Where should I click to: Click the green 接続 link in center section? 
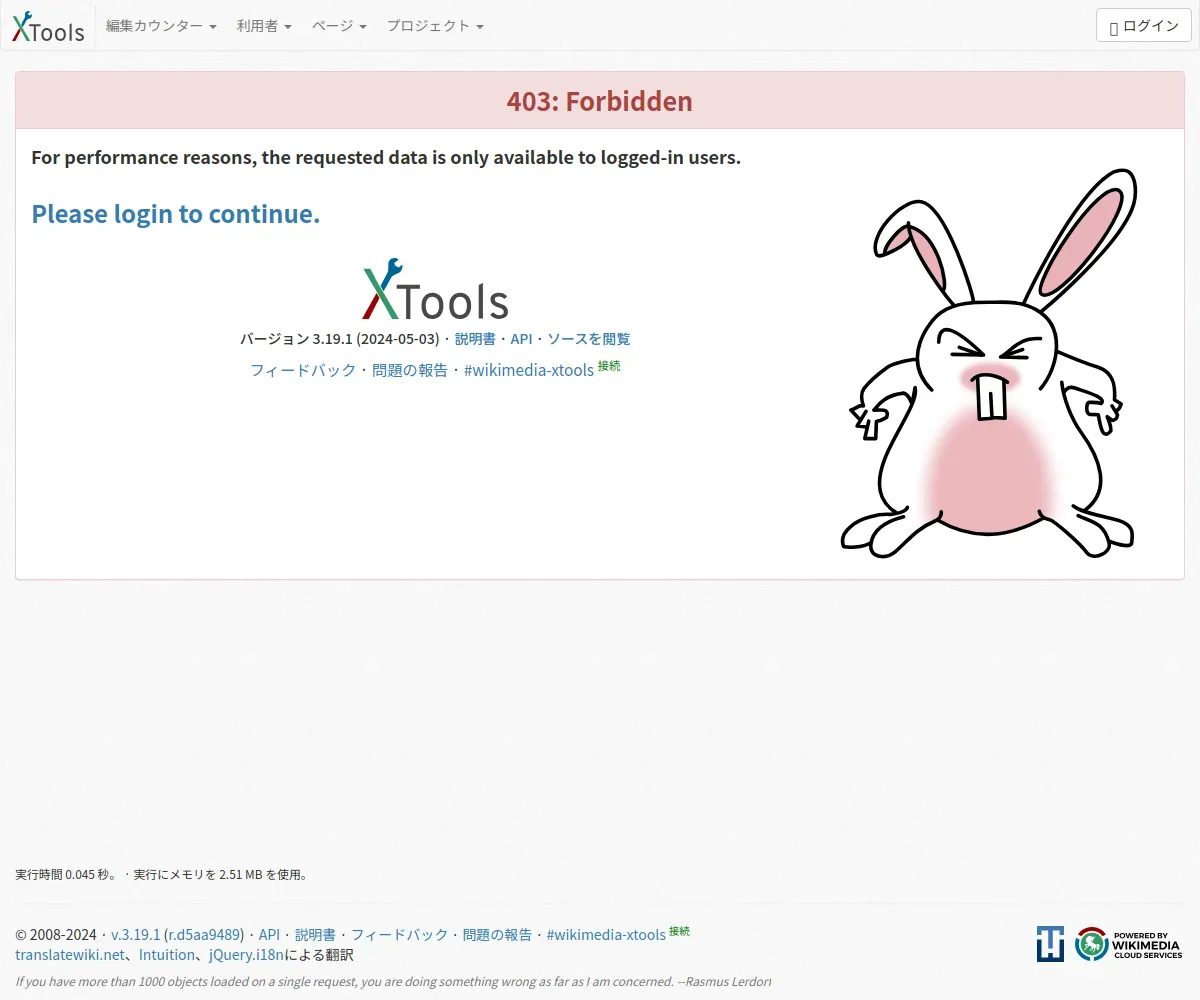(x=609, y=366)
